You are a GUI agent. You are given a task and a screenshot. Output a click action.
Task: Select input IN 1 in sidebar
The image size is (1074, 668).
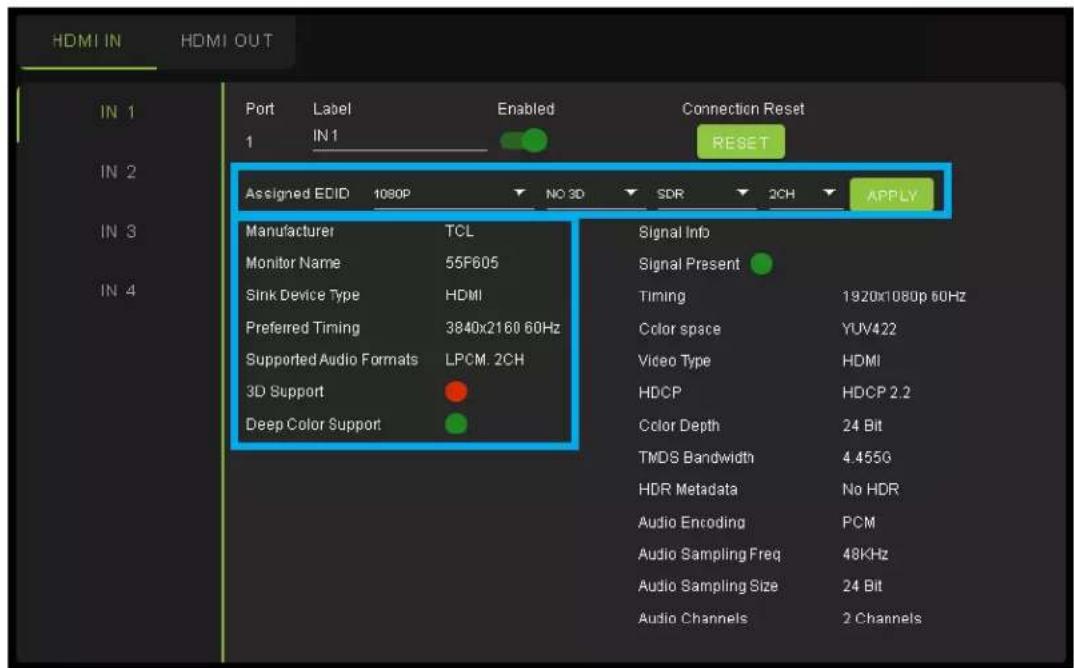click(x=118, y=112)
